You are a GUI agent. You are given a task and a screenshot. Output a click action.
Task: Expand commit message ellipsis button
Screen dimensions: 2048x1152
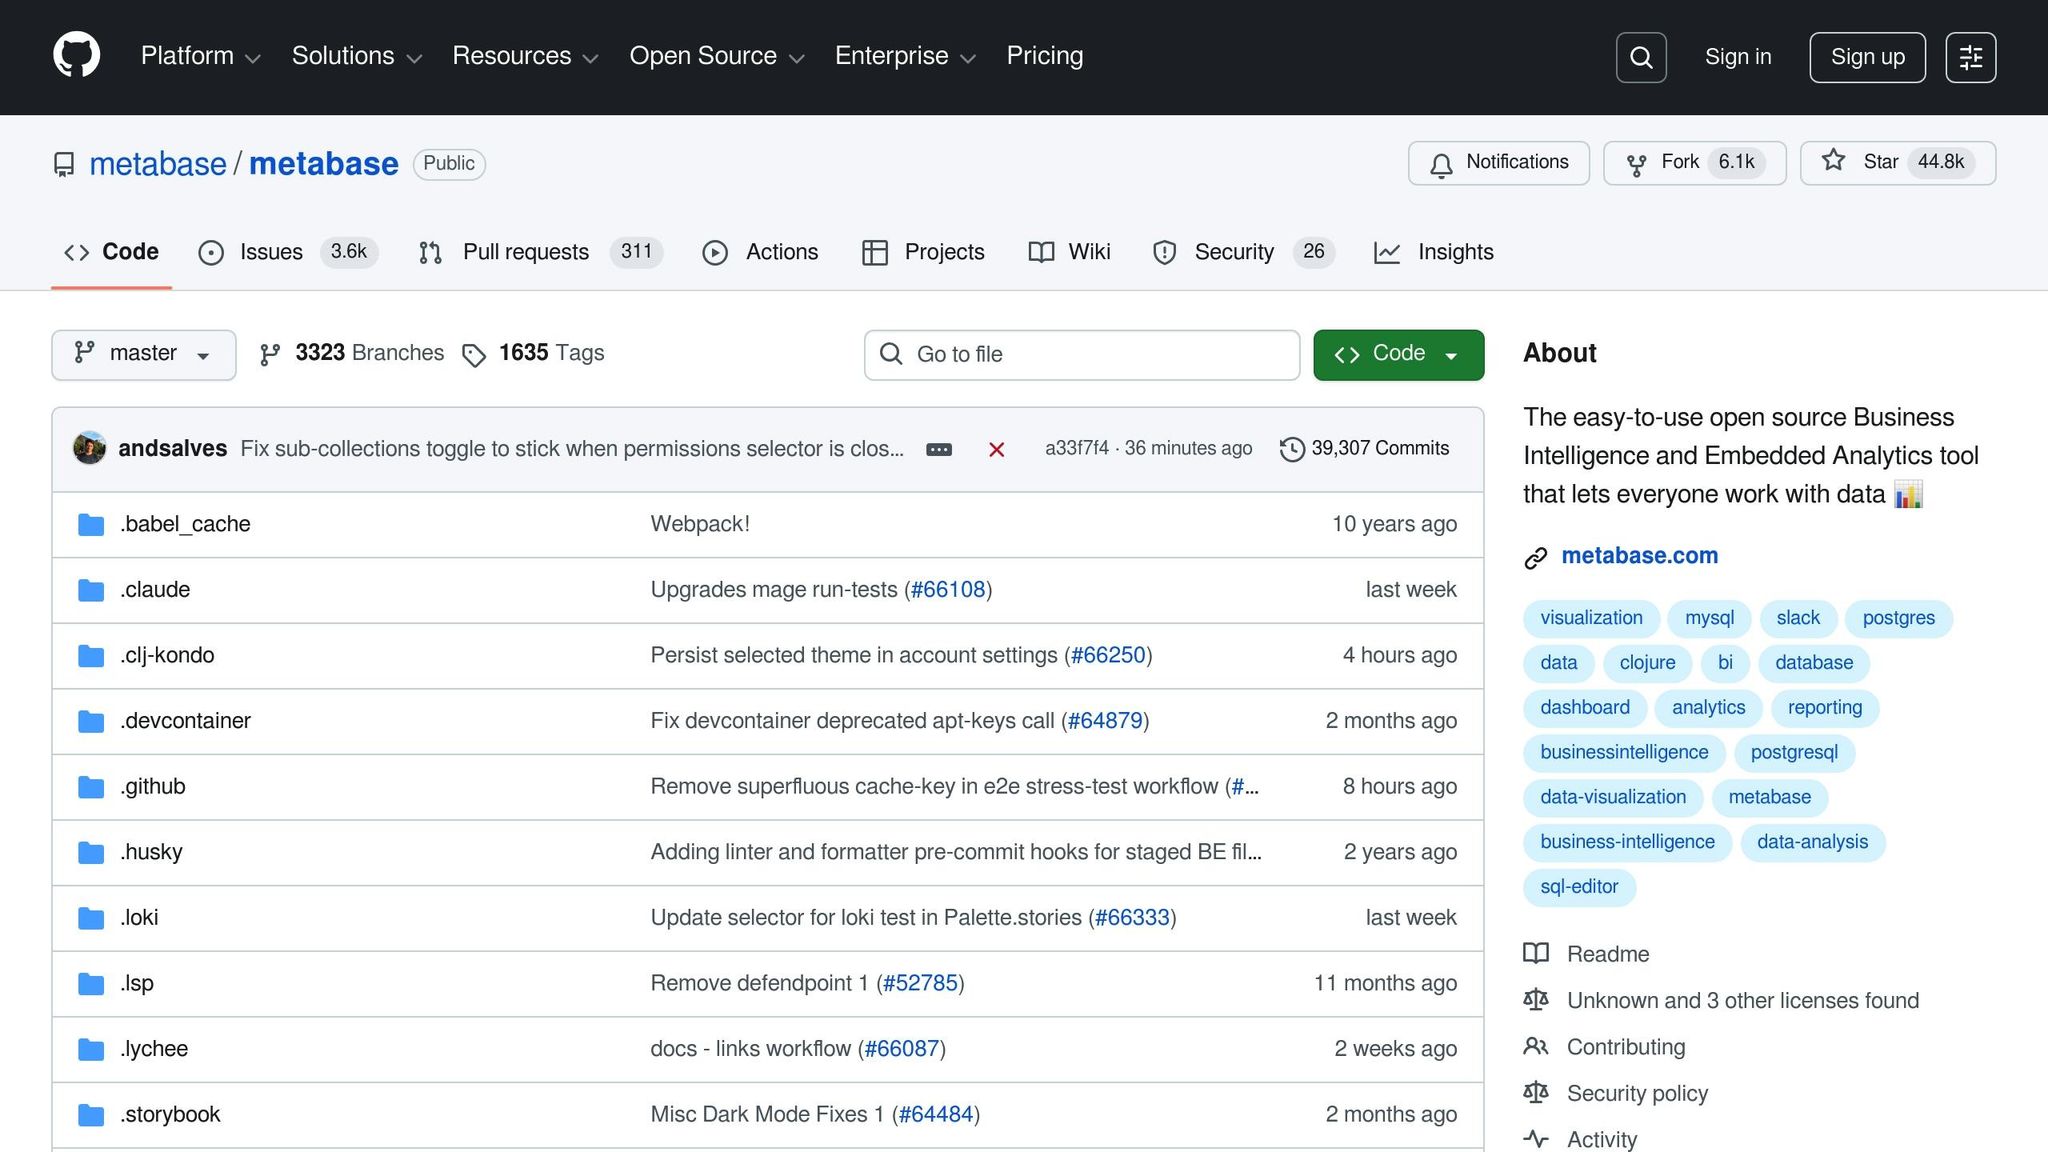(939, 450)
